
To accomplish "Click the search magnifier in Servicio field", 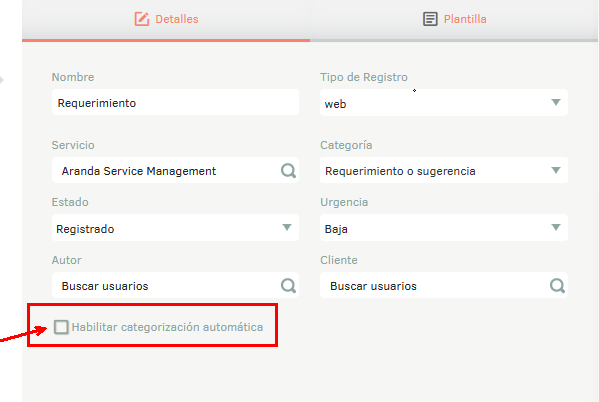I will 288,170.
